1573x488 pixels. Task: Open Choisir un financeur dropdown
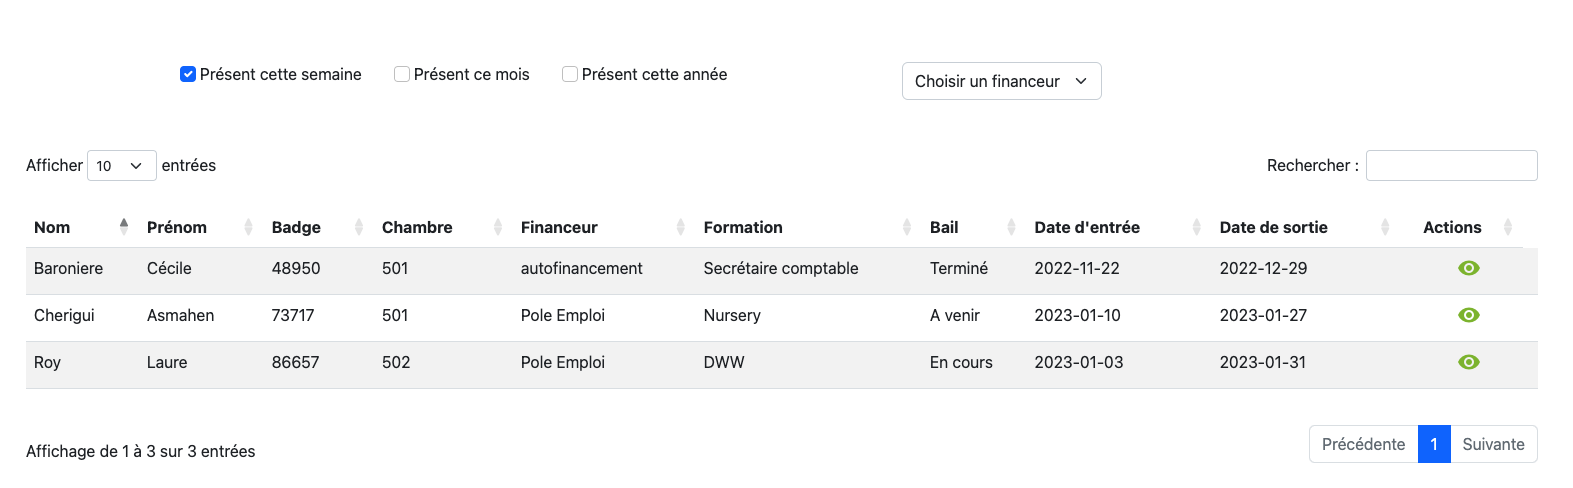tap(1001, 81)
